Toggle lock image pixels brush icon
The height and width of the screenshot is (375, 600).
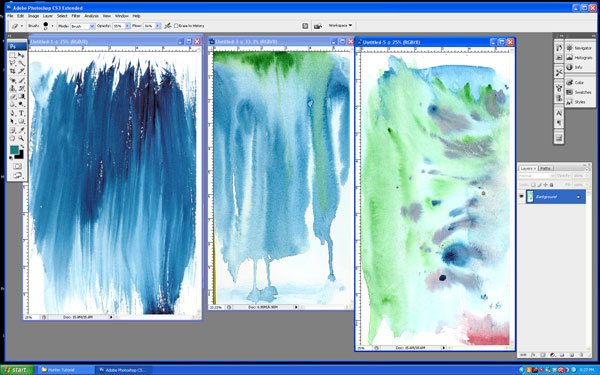(x=539, y=185)
